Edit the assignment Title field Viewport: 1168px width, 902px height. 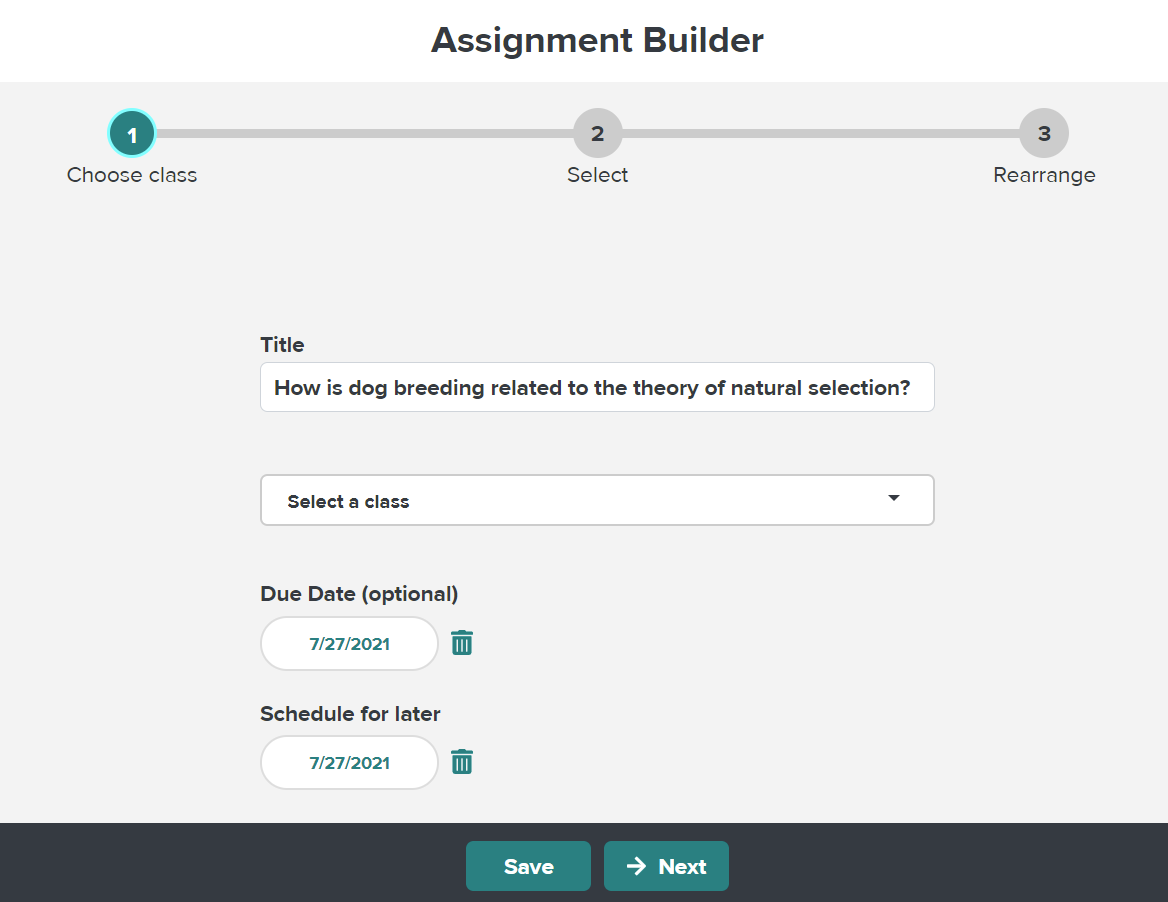597,387
